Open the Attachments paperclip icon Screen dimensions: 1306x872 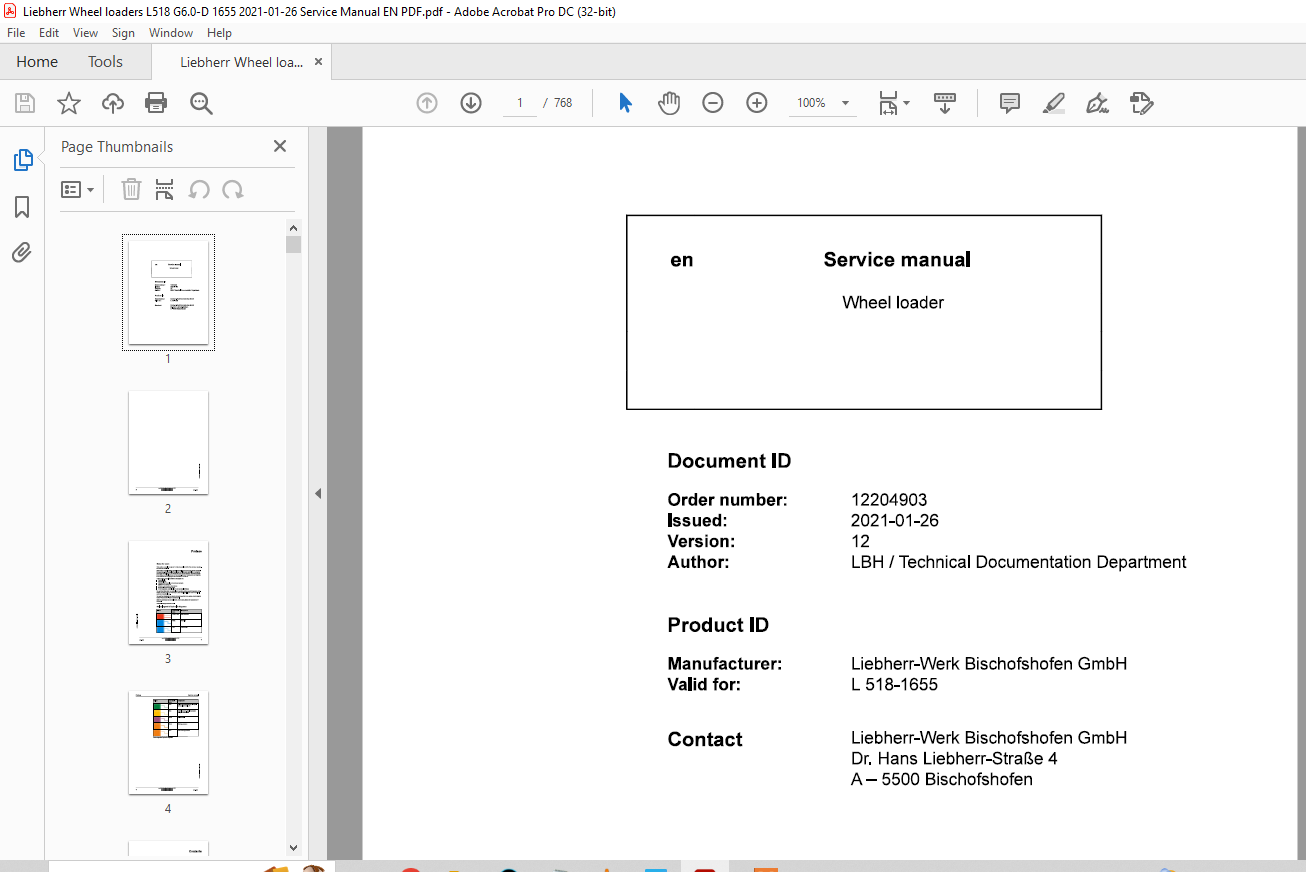pos(22,252)
